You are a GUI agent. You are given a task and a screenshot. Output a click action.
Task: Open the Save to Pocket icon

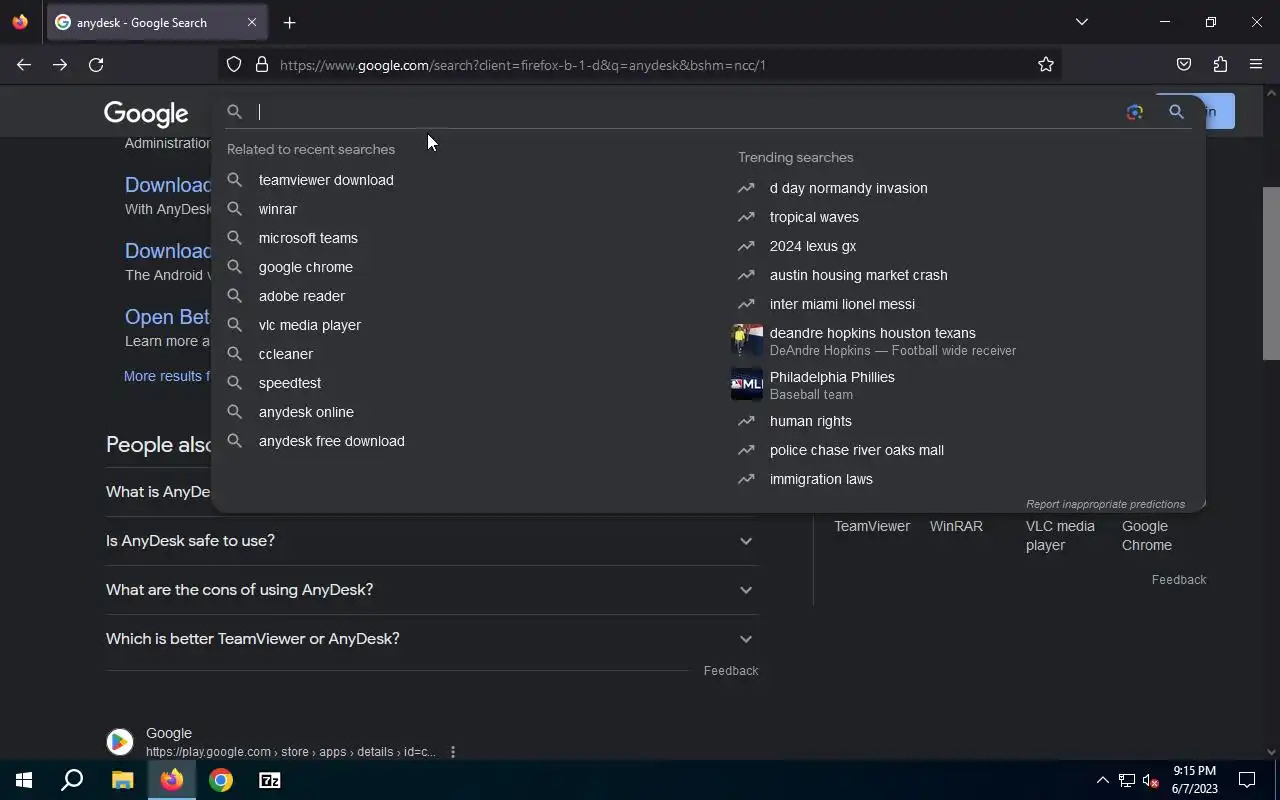[x=1184, y=65]
